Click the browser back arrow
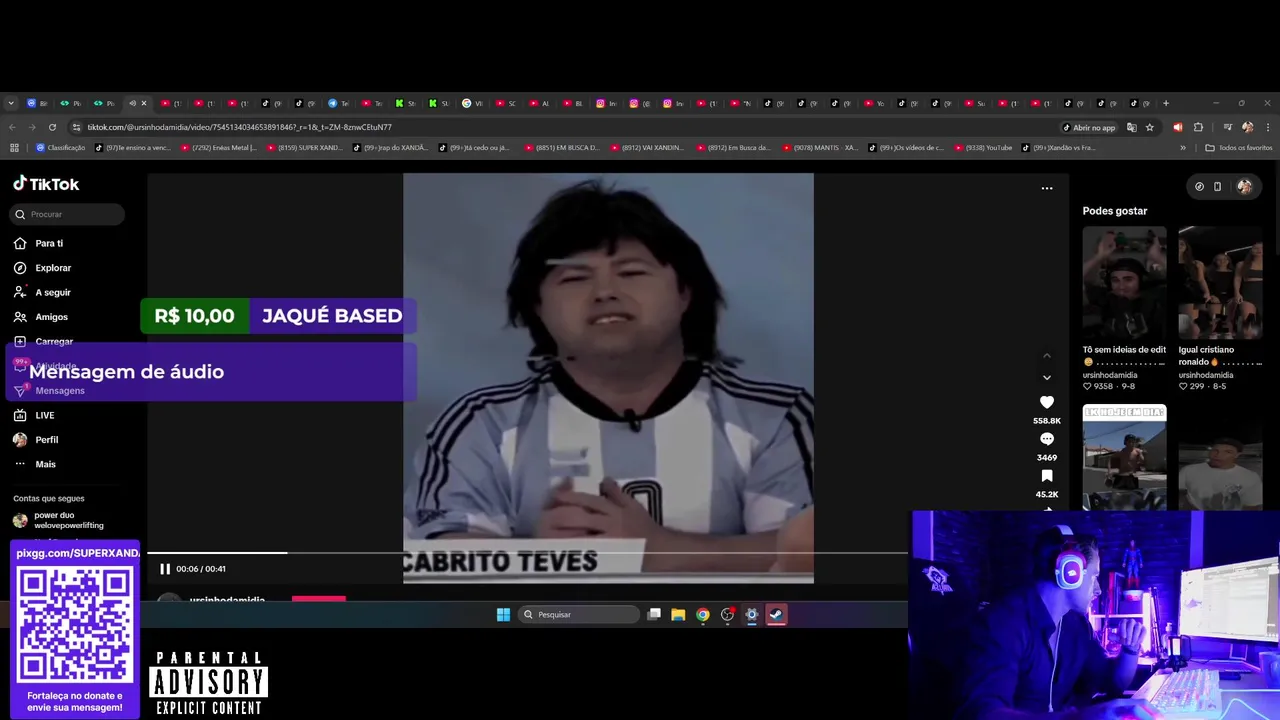 click(12, 127)
